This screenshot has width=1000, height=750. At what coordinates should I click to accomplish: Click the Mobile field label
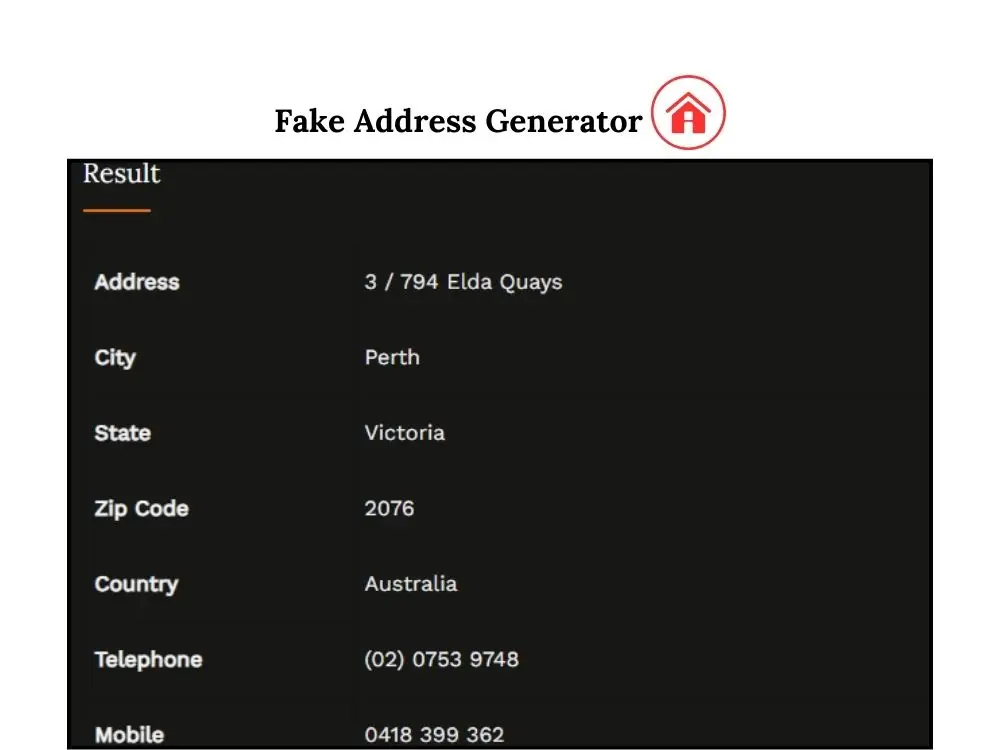pos(129,735)
